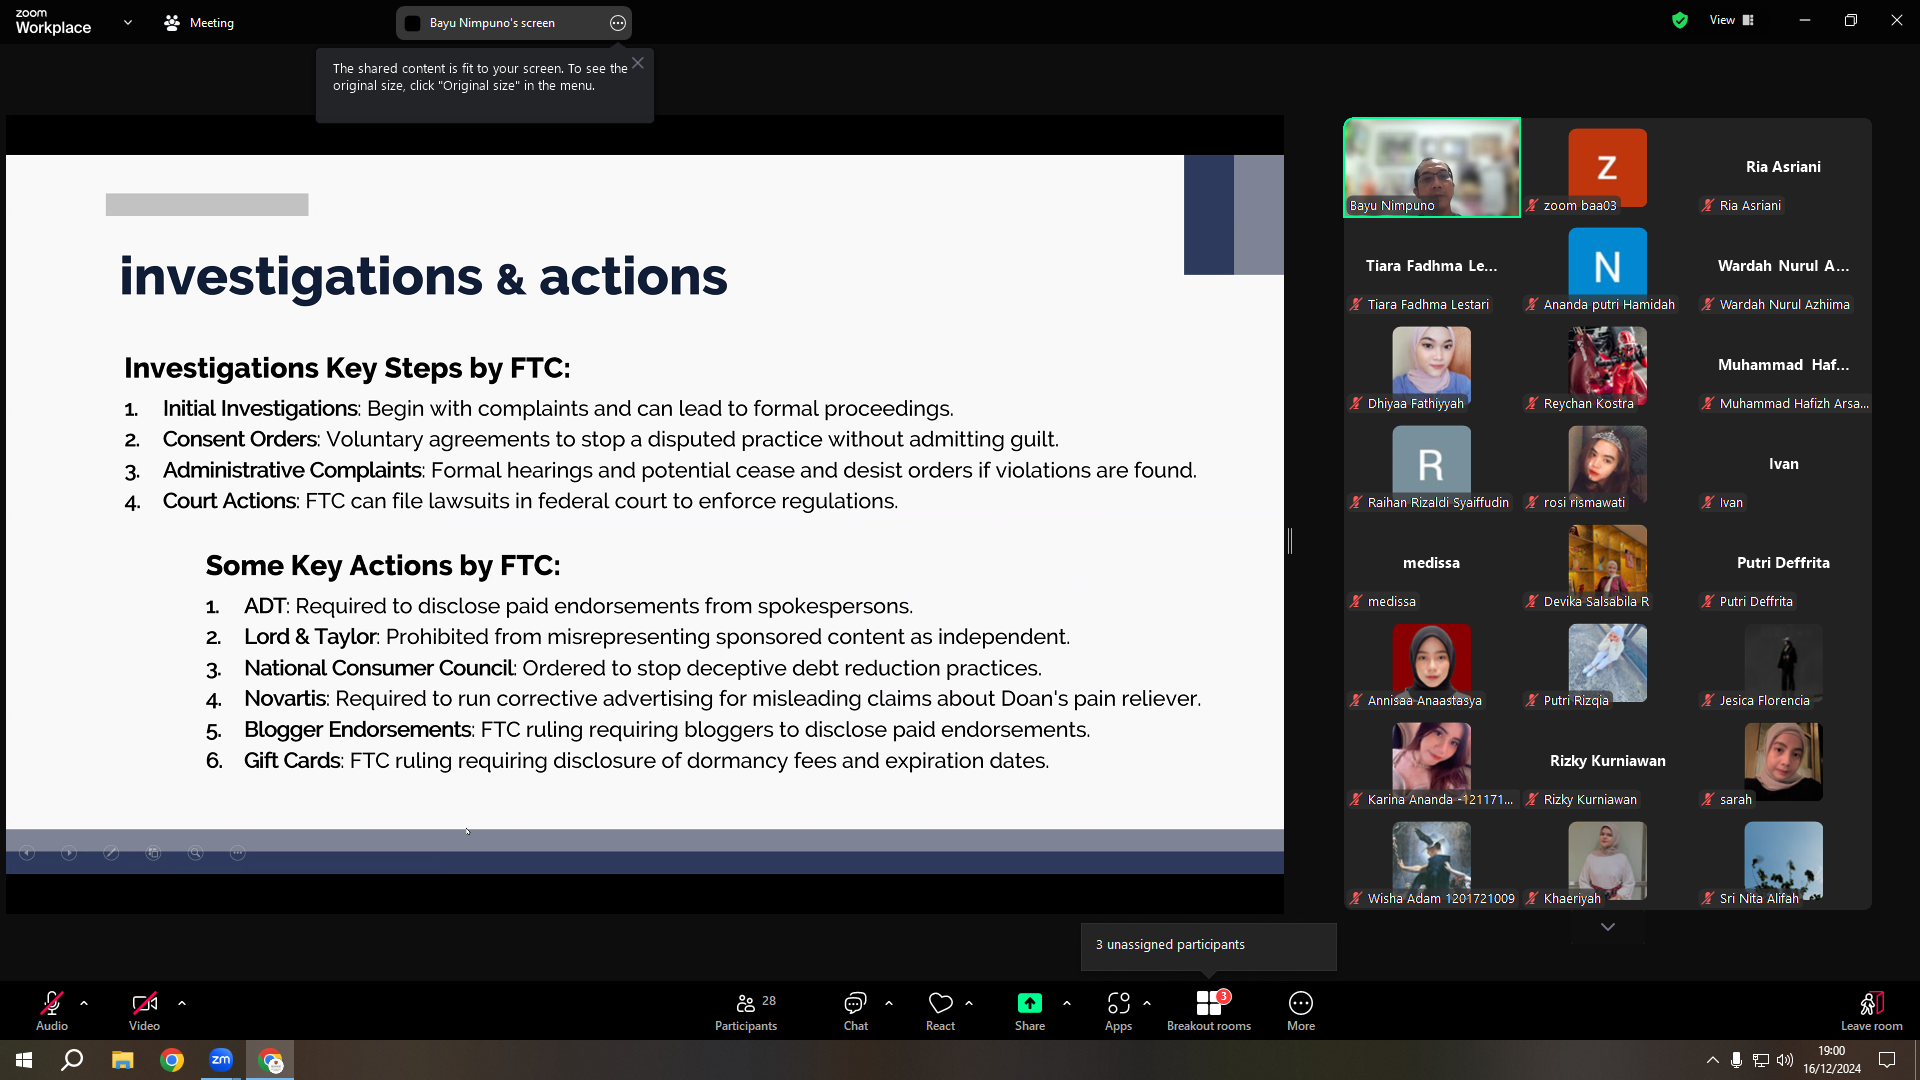The image size is (1920, 1080).
Task: Open the Windows notification center icon
Action: tap(1887, 1060)
